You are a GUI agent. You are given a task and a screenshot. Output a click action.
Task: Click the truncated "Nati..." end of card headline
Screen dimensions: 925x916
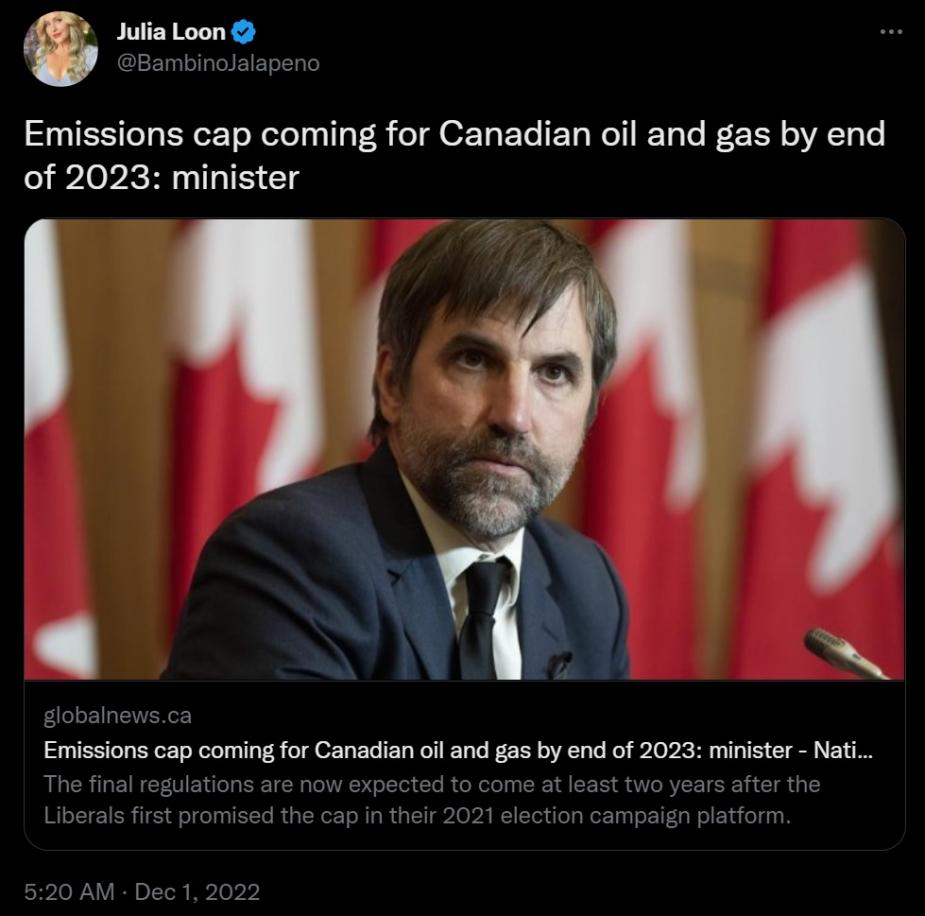click(850, 751)
